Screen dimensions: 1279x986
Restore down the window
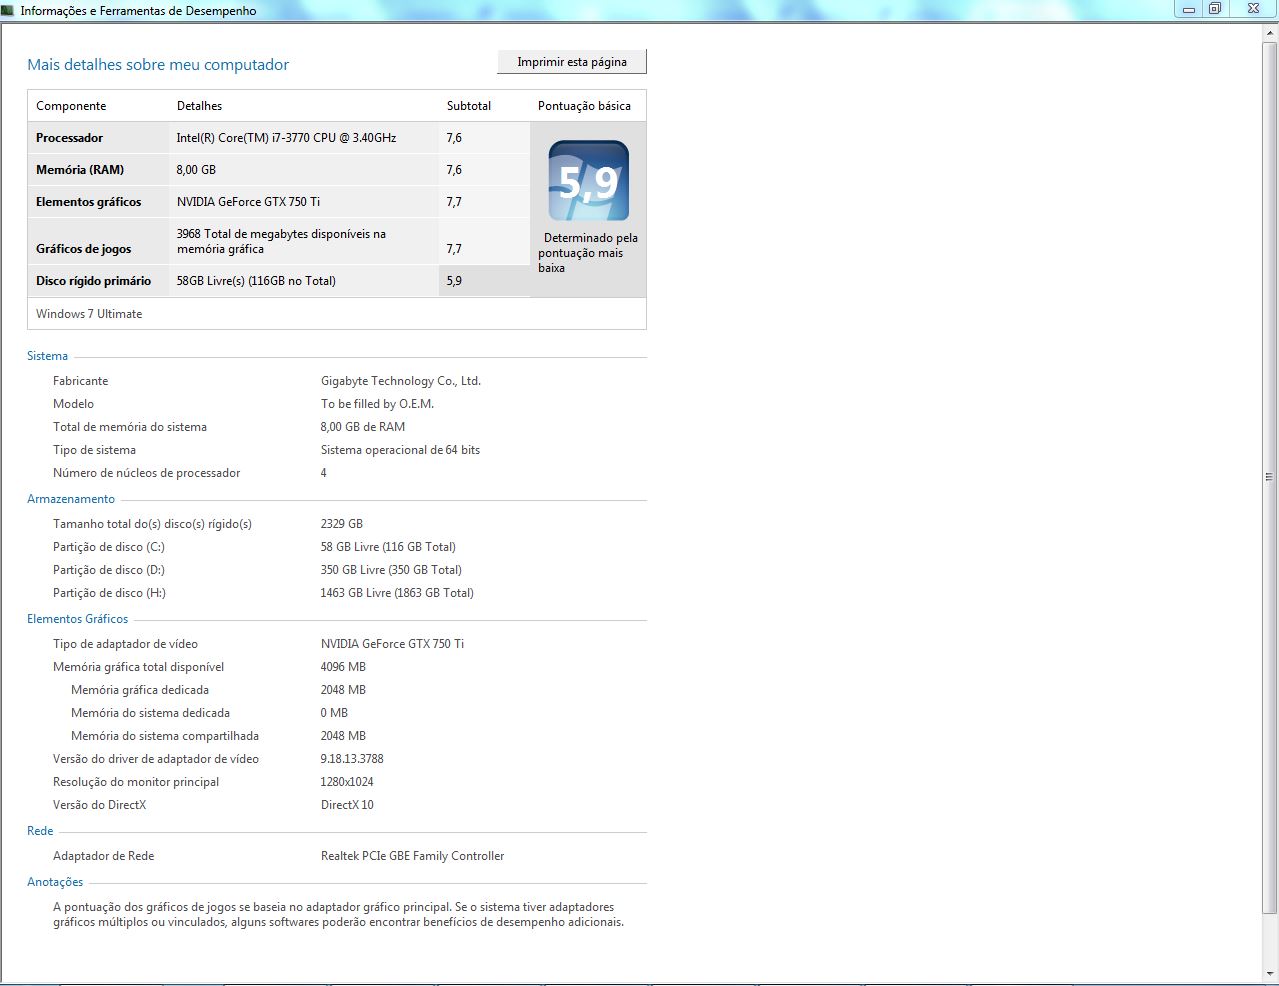coord(1215,9)
